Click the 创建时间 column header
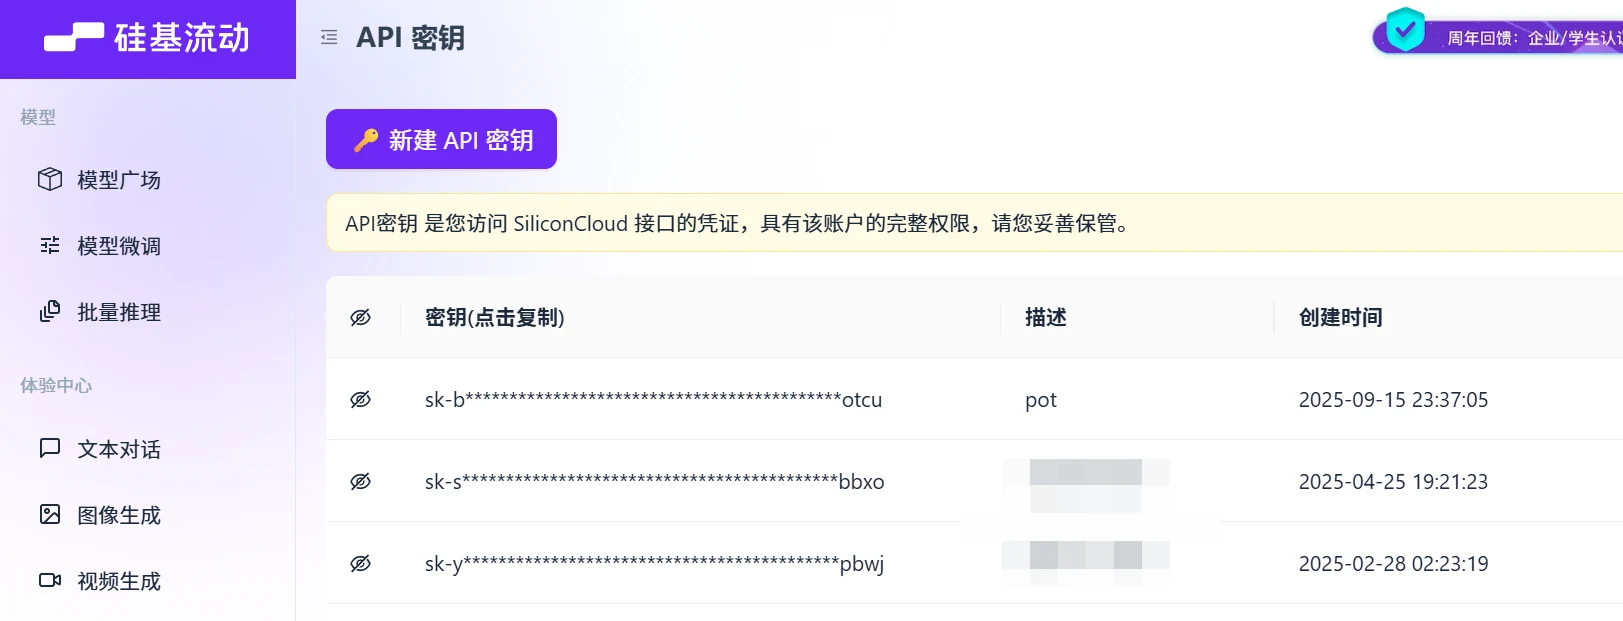The width and height of the screenshot is (1623, 621). 1340,317
